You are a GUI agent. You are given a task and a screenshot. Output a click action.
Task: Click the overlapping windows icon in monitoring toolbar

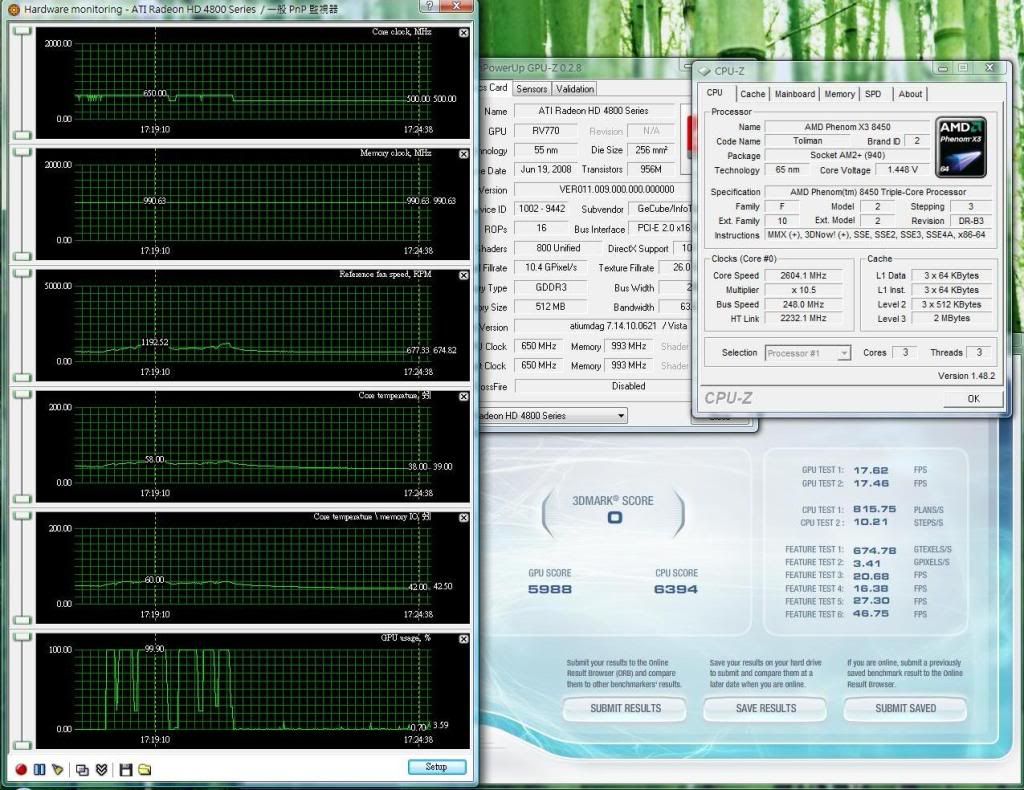[82, 770]
